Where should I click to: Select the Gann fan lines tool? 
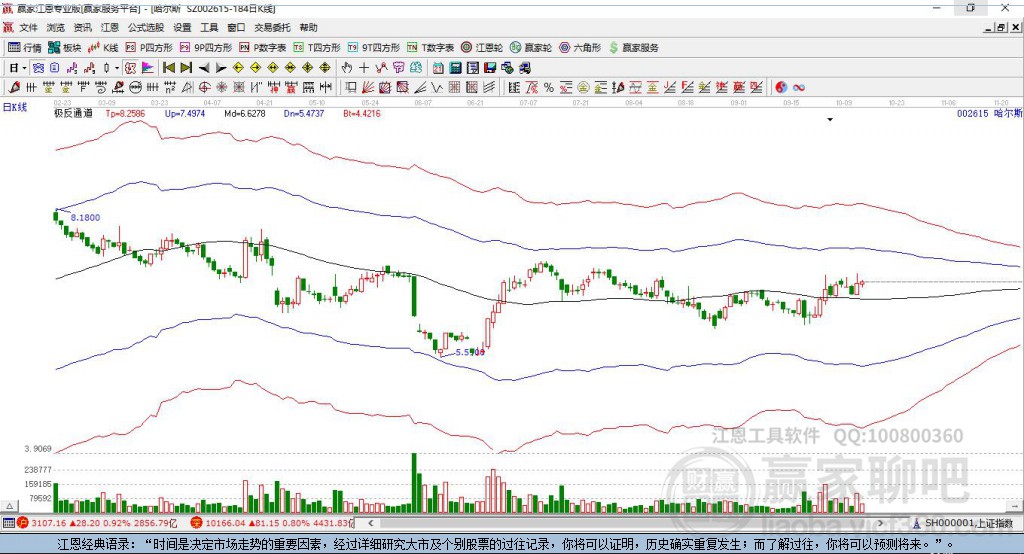click(x=368, y=88)
